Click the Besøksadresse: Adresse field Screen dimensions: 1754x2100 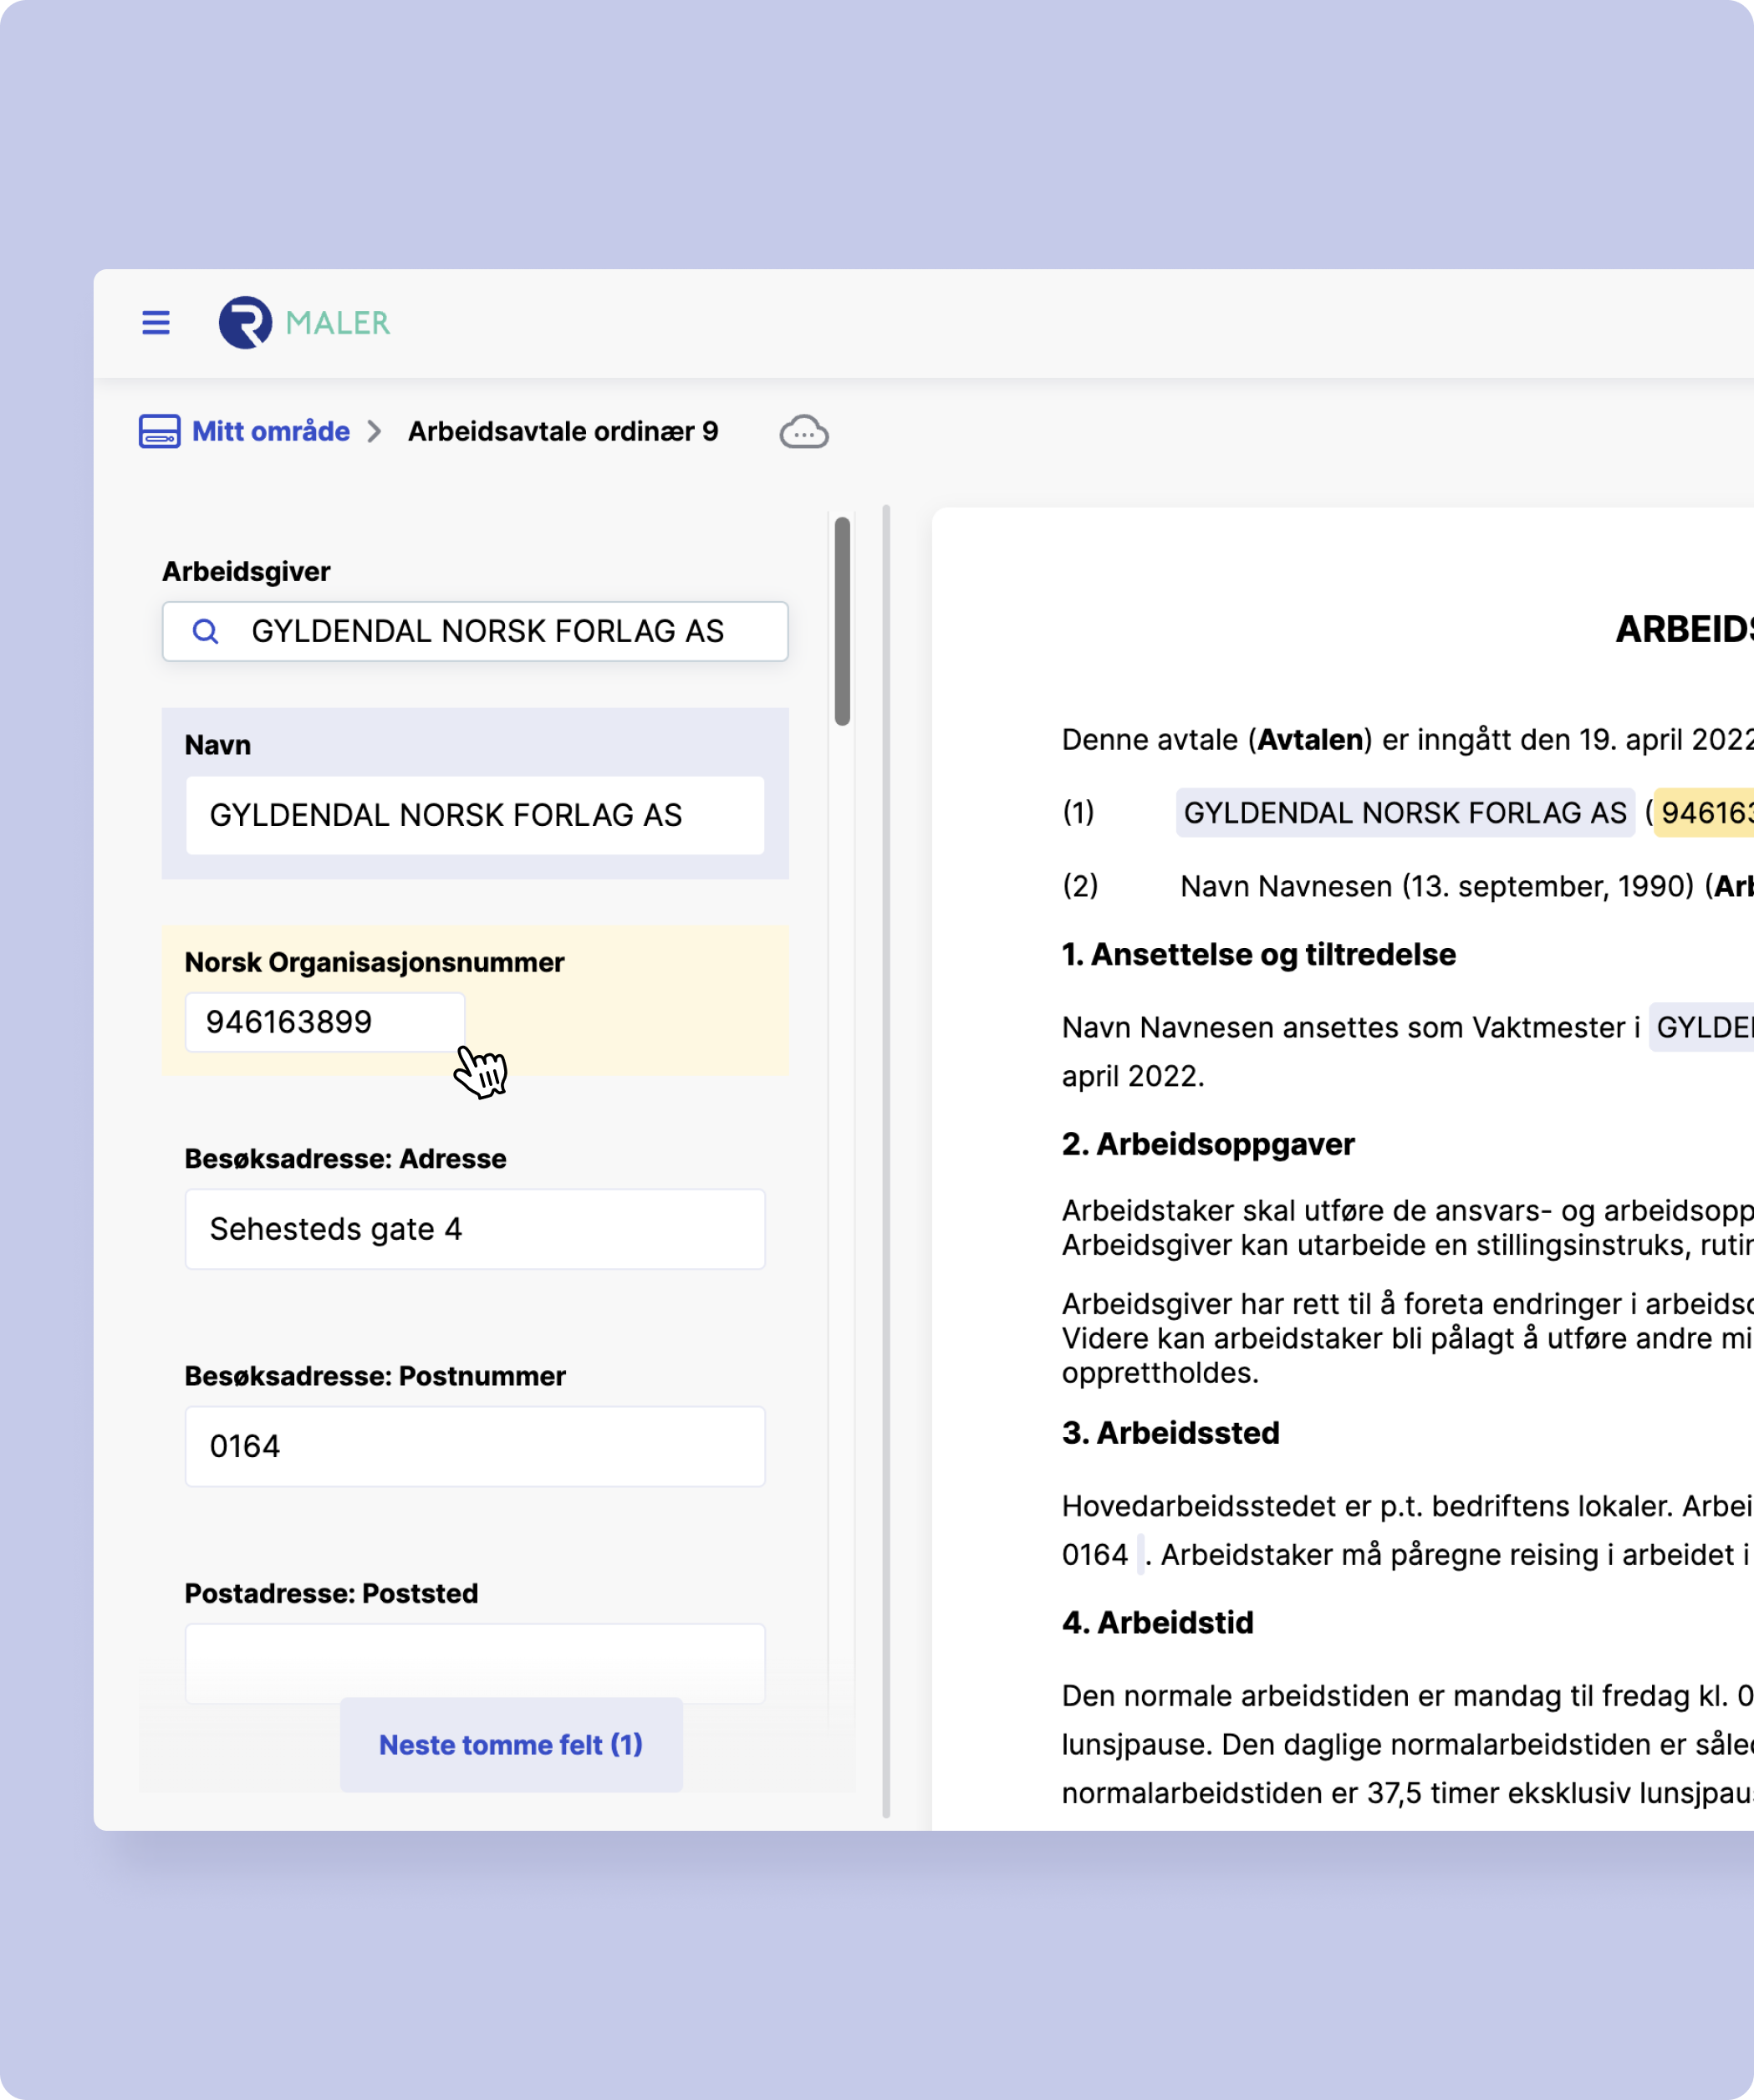475,1229
